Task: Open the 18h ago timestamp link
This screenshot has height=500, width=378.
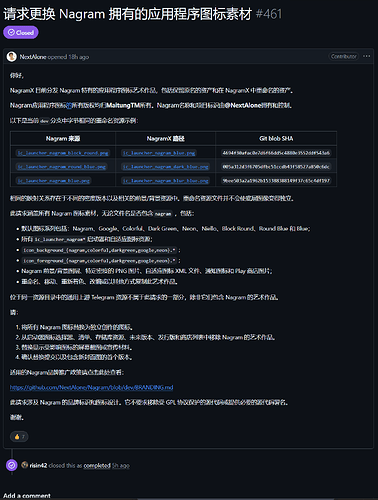Action: point(79,57)
